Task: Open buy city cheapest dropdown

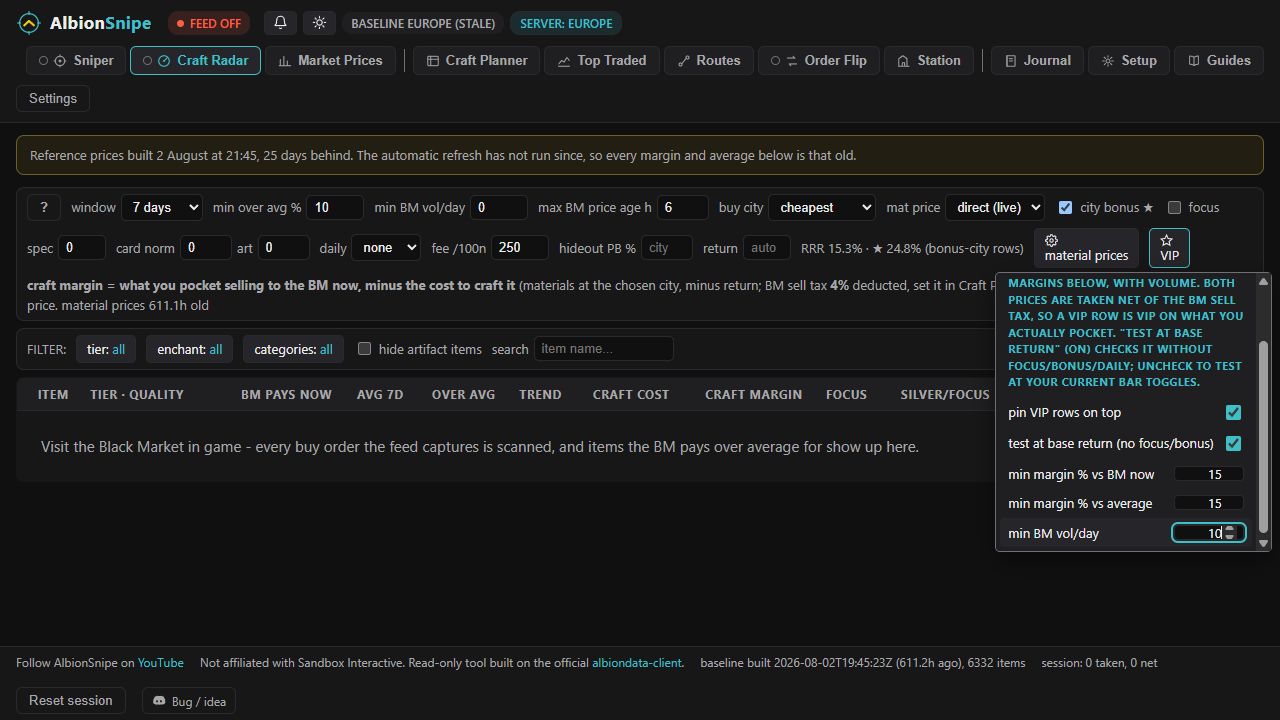Action: click(822, 207)
